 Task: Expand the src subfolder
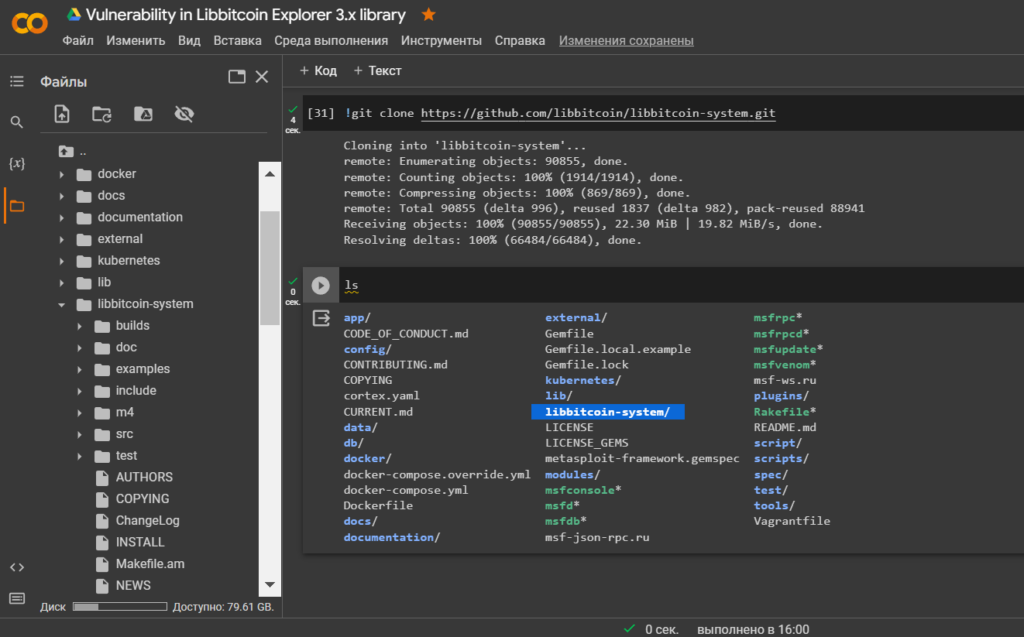(80, 434)
